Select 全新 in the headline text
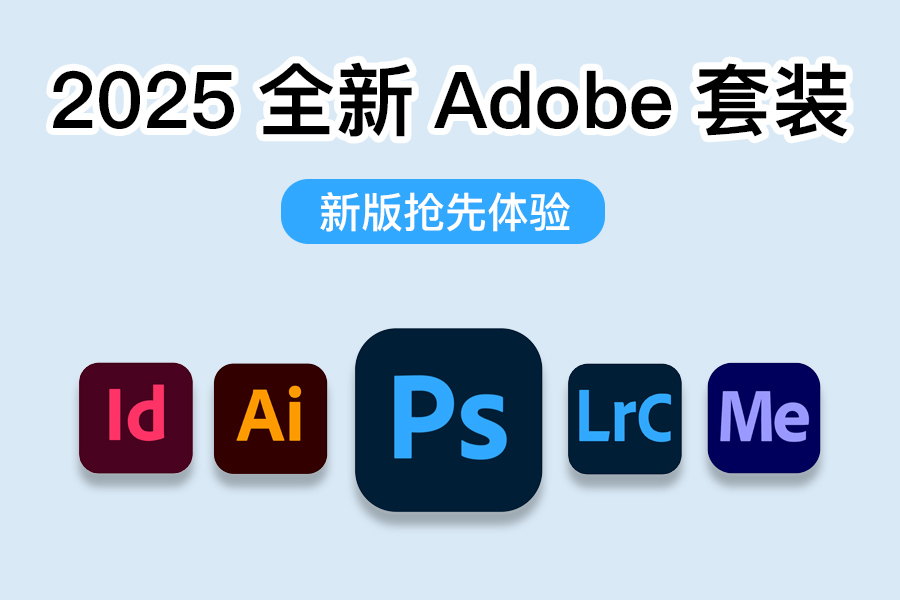The width and height of the screenshot is (900, 600). [x=336, y=99]
